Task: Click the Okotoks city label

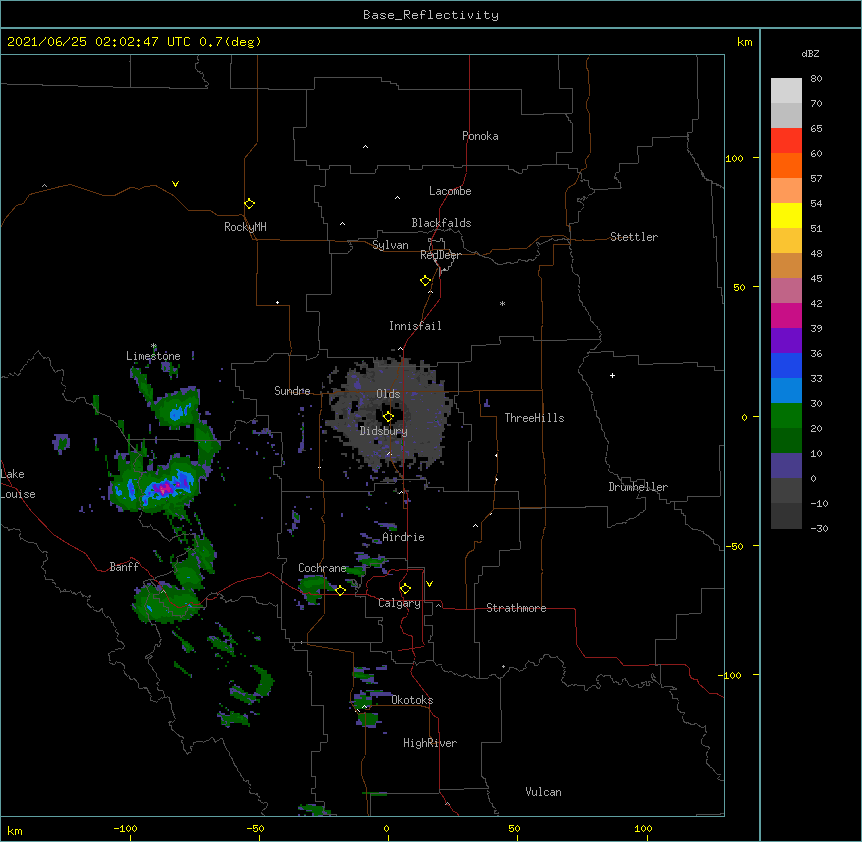Action: pyautogui.click(x=412, y=700)
